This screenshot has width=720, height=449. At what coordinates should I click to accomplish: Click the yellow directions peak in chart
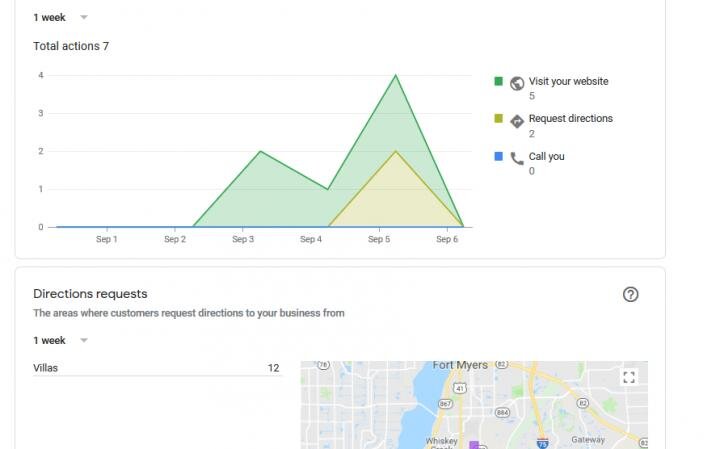click(x=396, y=152)
